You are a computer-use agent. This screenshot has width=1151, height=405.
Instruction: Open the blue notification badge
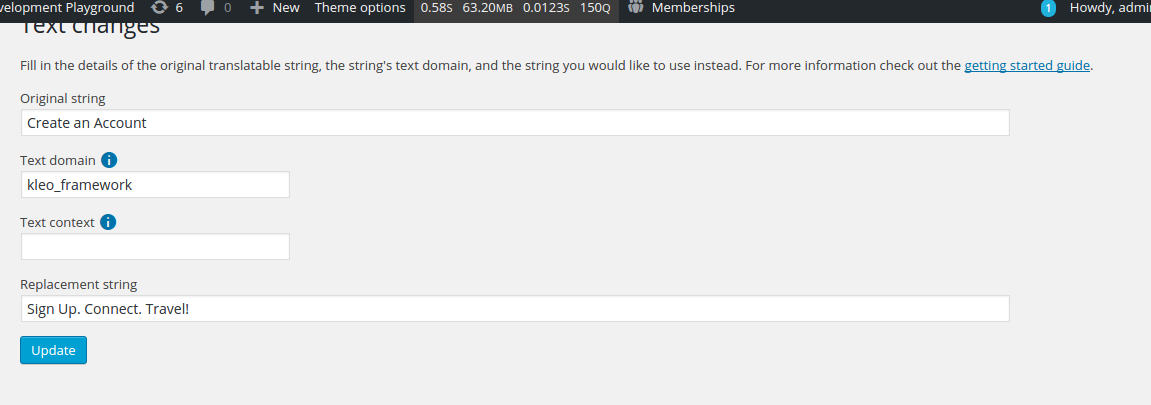[1048, 9]
